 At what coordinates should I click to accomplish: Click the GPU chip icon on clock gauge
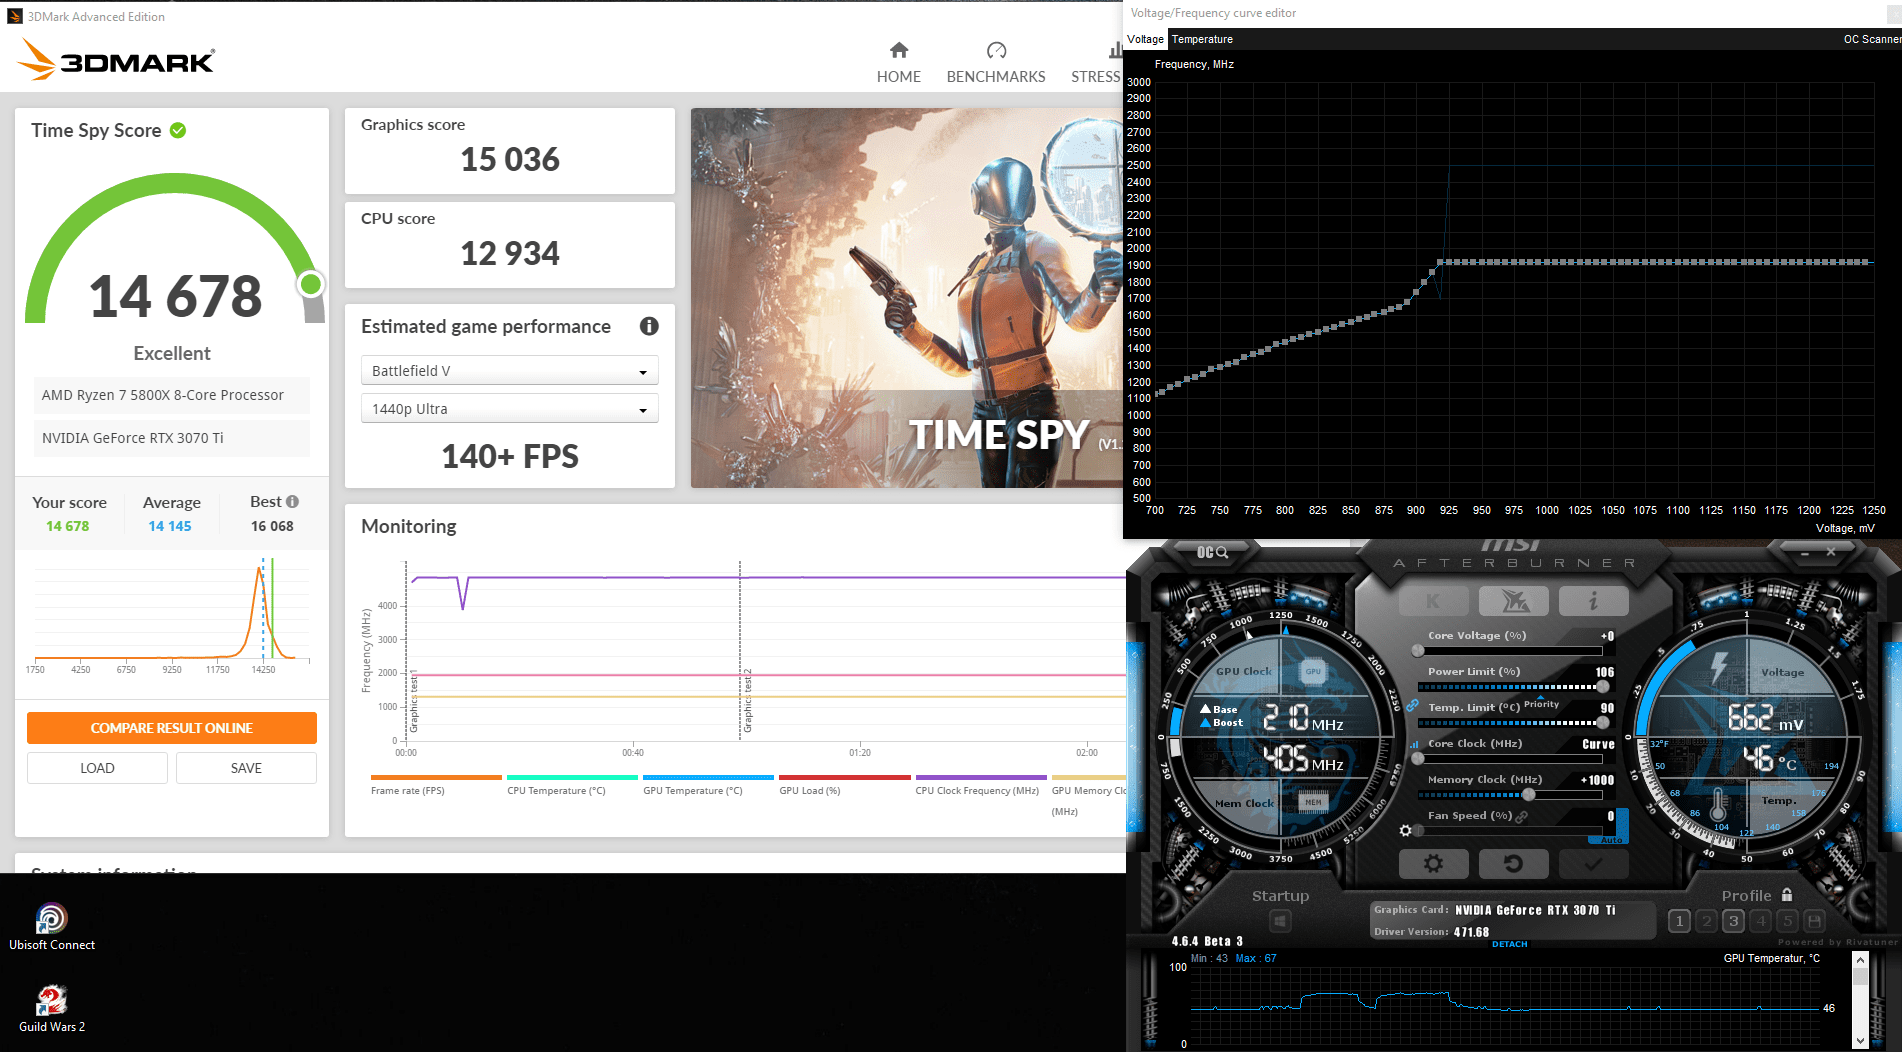(x=1313, y=672)
